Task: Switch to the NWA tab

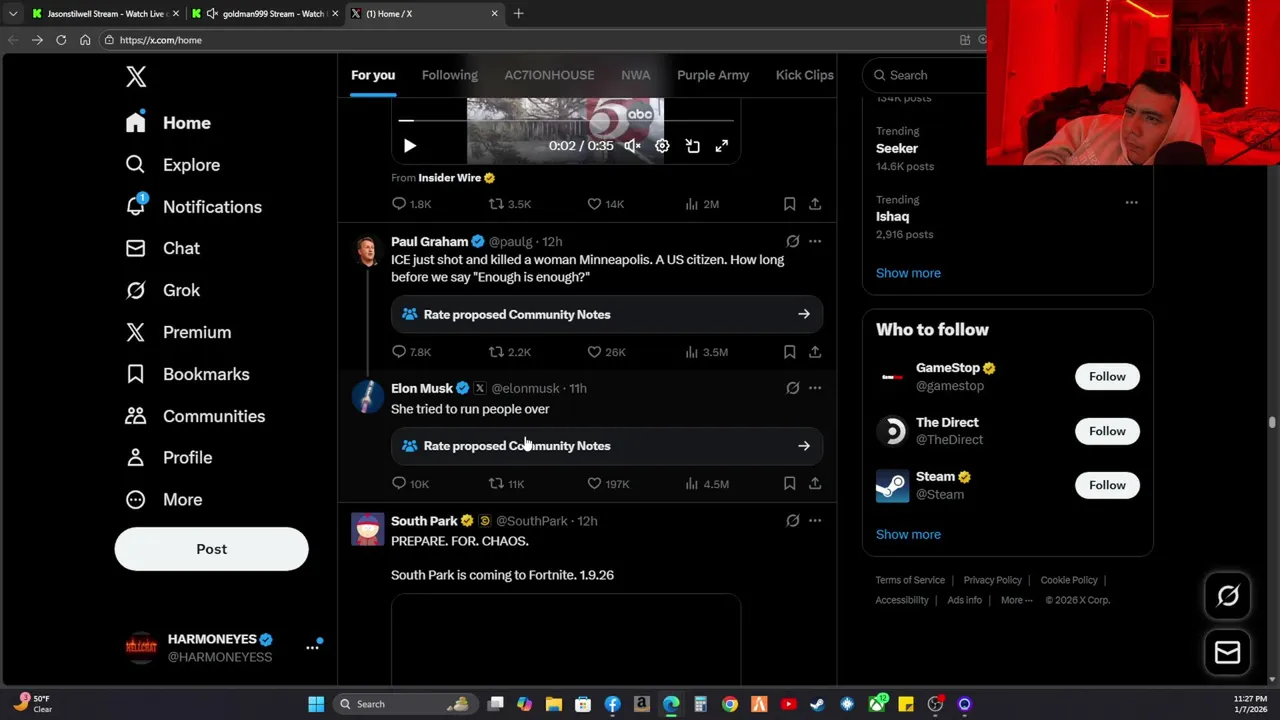Action: pyautogui.click(x=635, y=75)
